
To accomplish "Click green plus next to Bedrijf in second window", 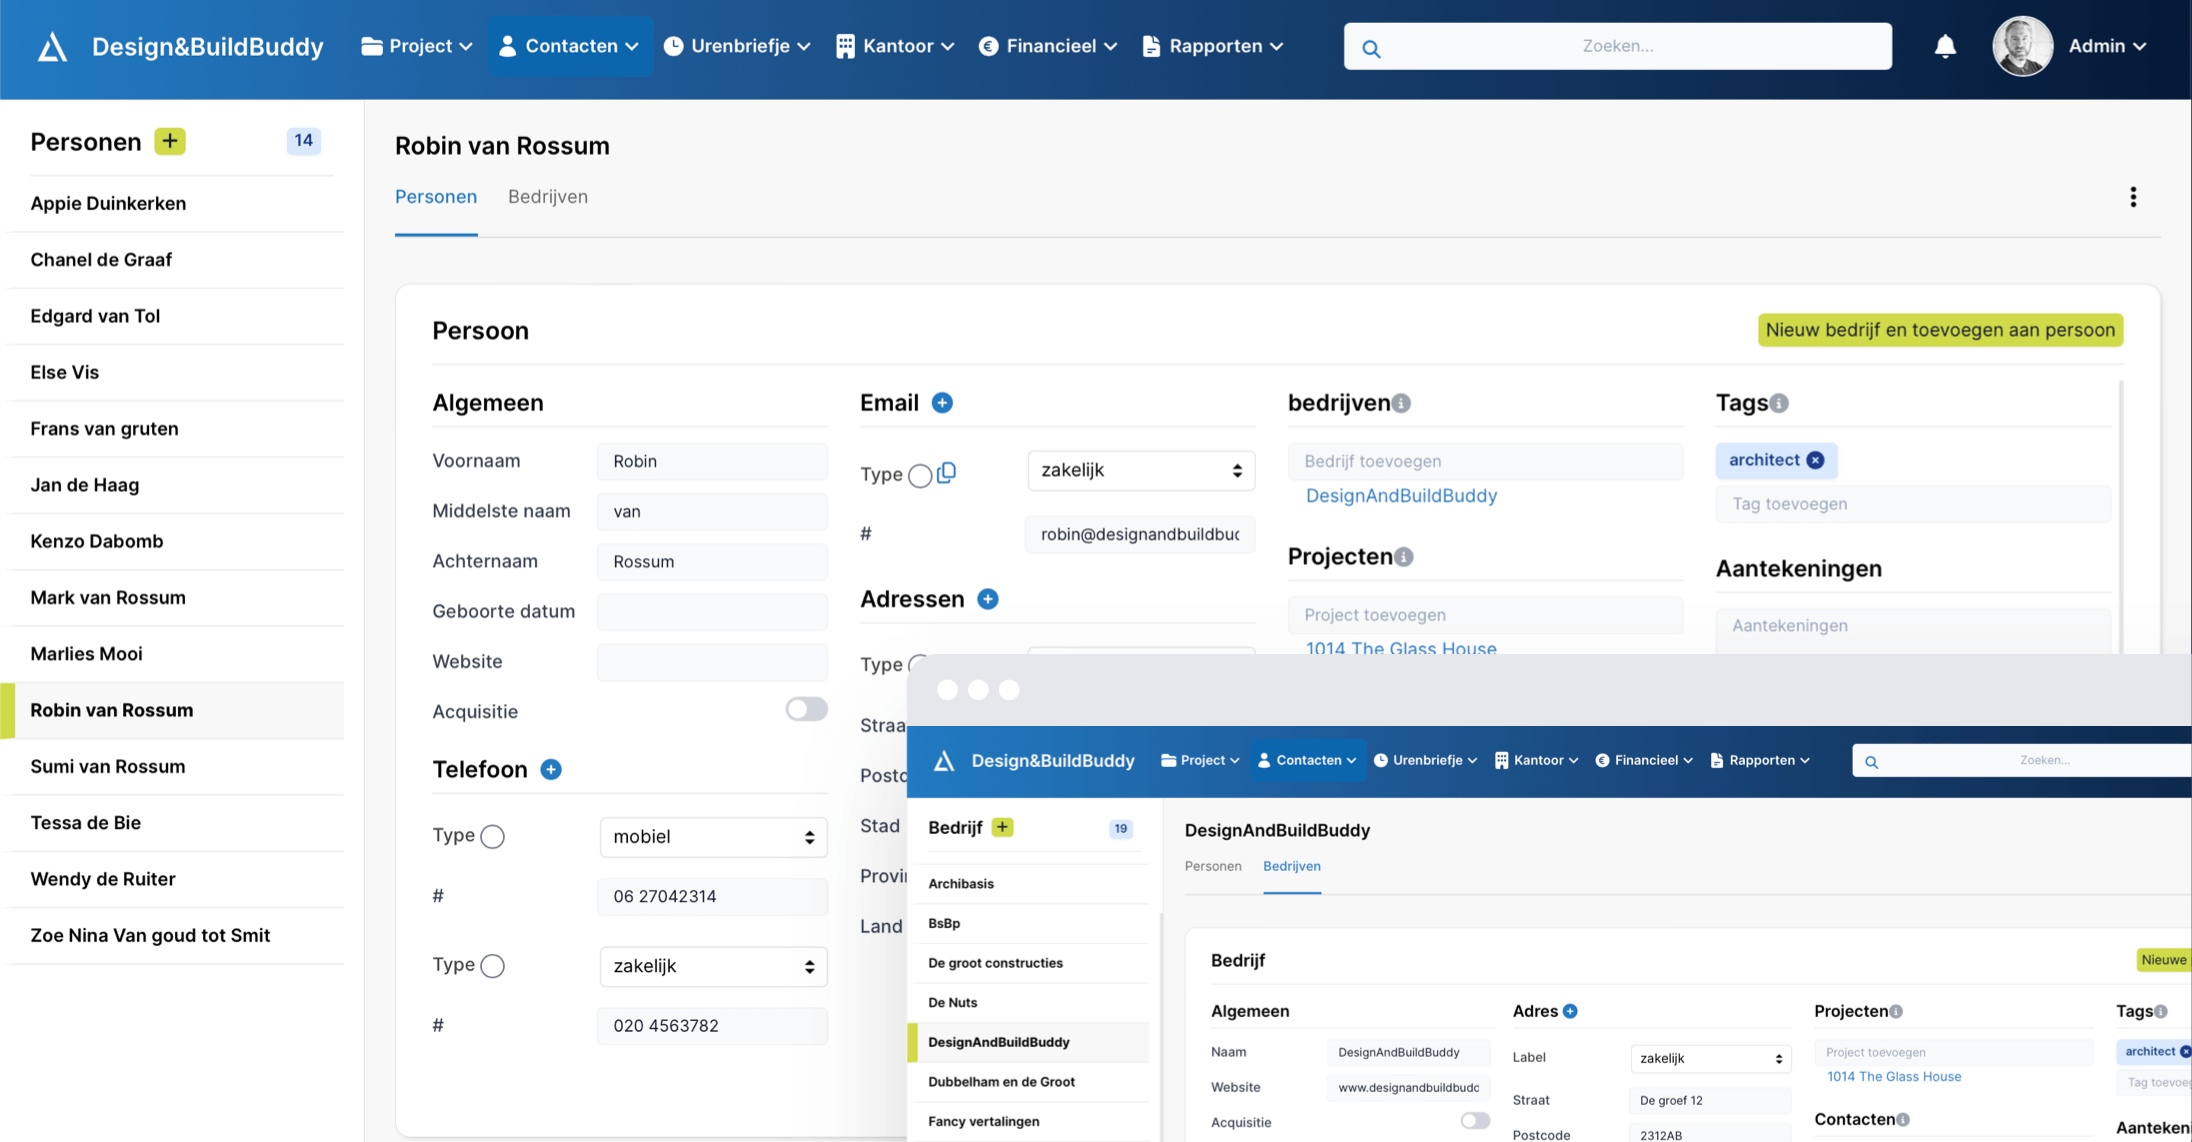I will pos(1002,827).
